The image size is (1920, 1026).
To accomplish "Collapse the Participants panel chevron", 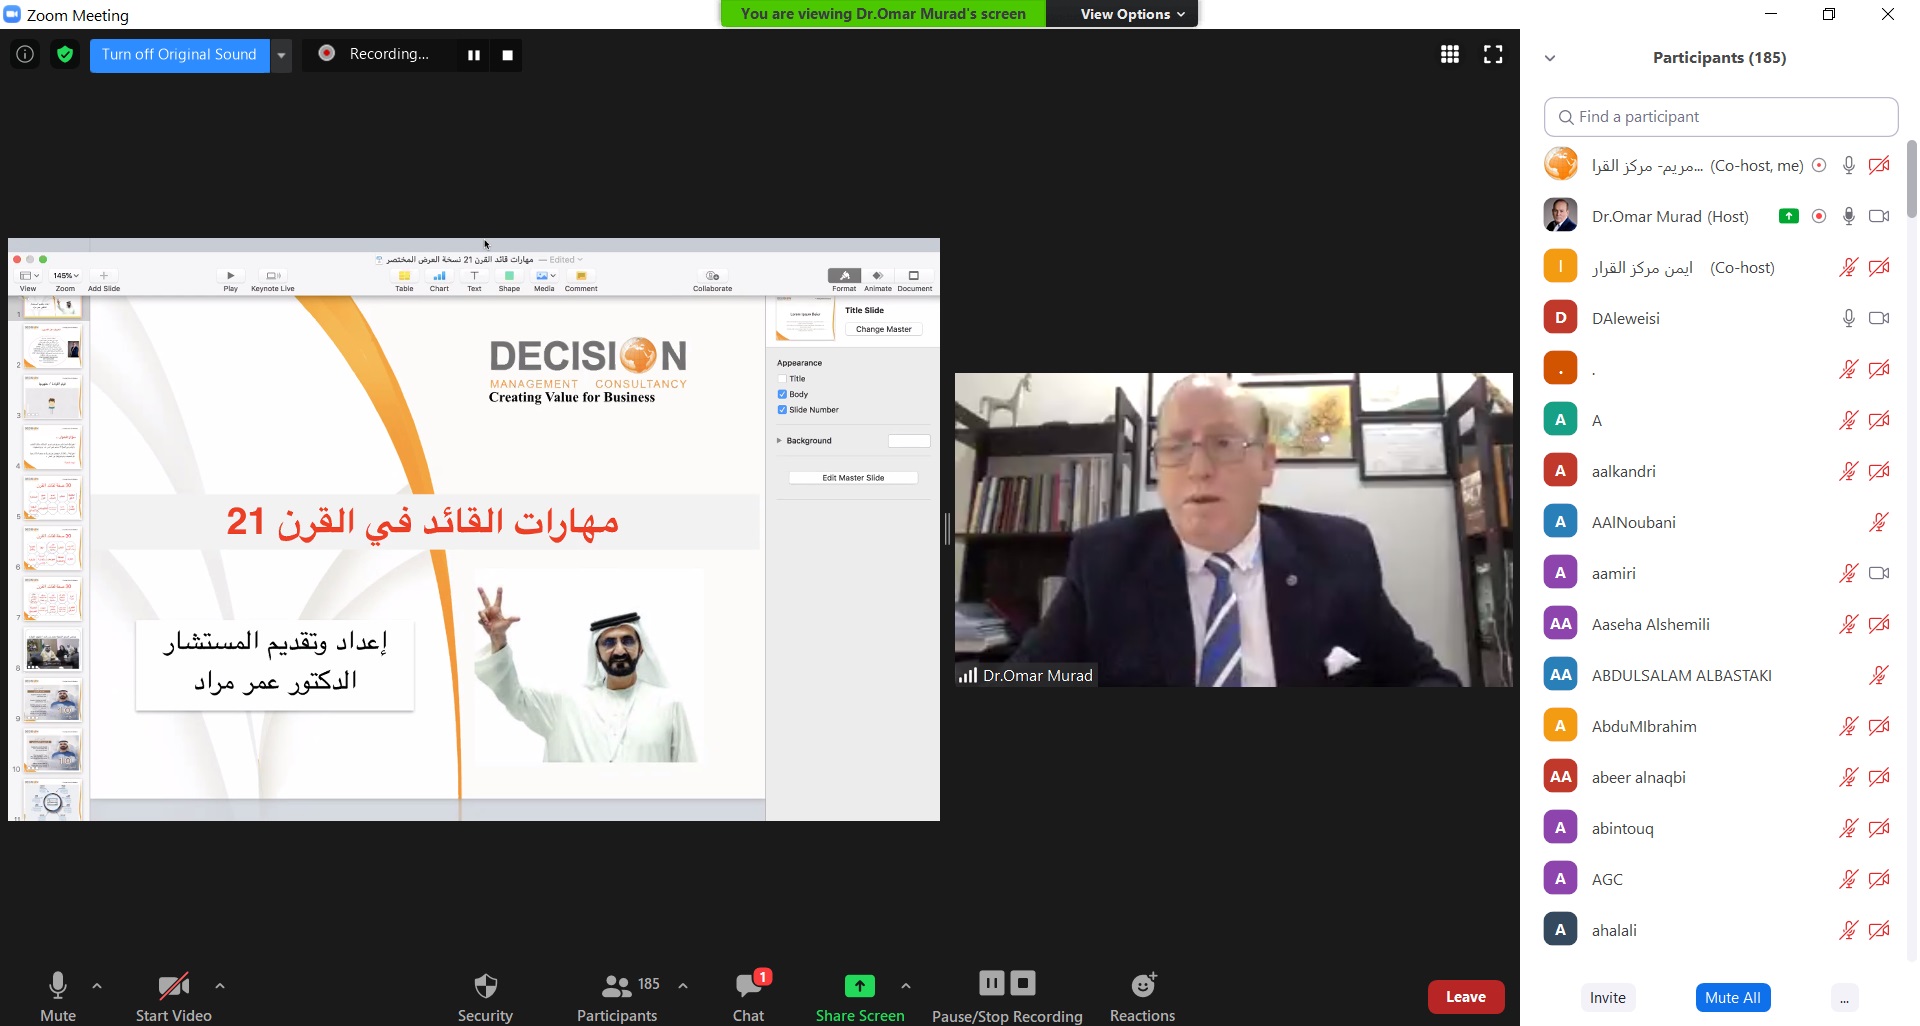I will [1550, 58].
